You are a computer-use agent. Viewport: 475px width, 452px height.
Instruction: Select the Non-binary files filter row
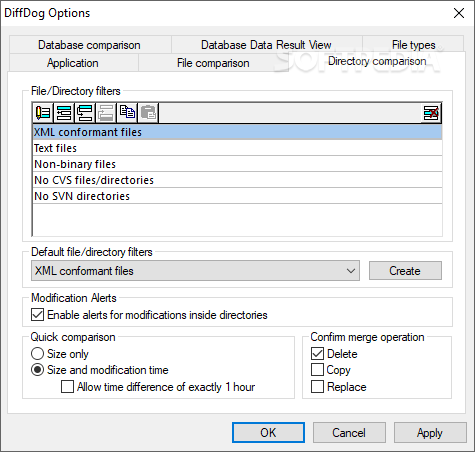coord(237,164)
